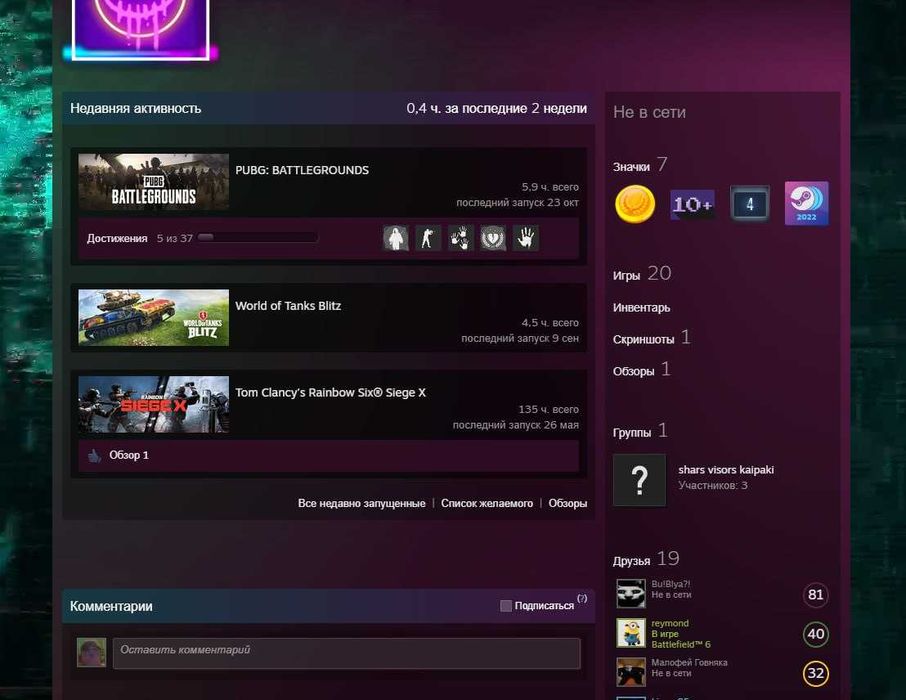Open Малофей Говняка friend avatar
Image resolution: width=906 pixels, height=700 pixels.
tap(631, 672)
